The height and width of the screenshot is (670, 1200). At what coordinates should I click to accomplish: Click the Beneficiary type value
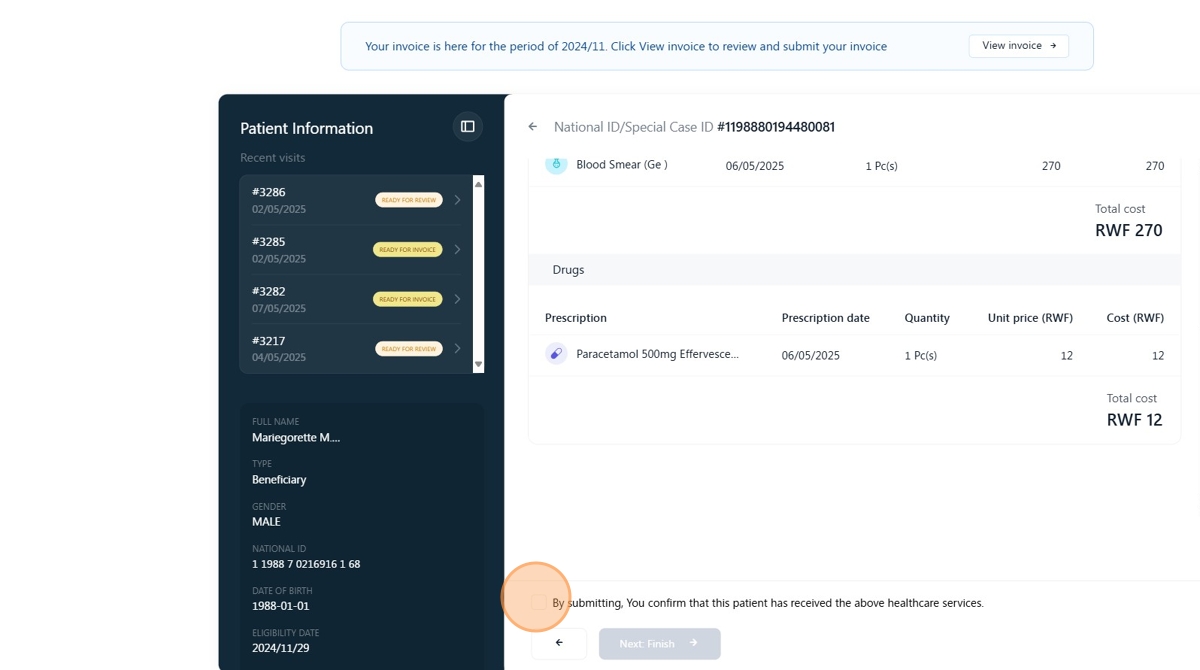(279, 480)
